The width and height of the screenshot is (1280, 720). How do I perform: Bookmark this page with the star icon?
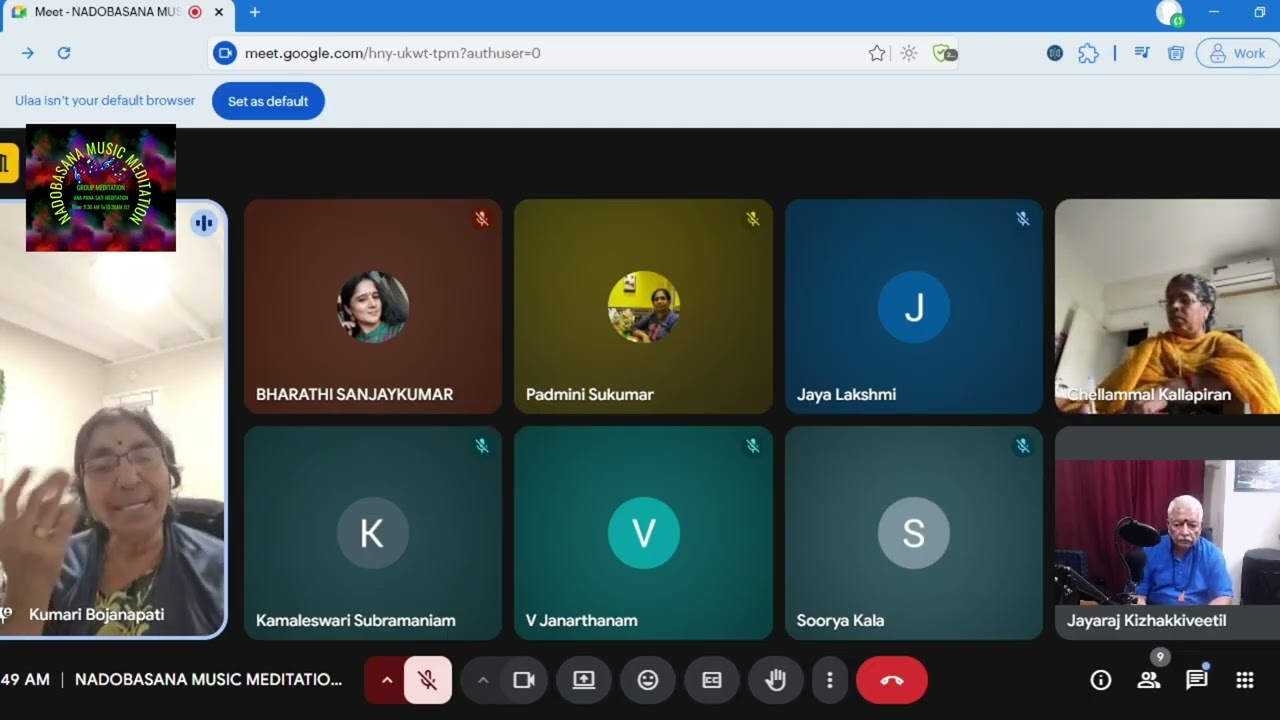coord(877,53)
